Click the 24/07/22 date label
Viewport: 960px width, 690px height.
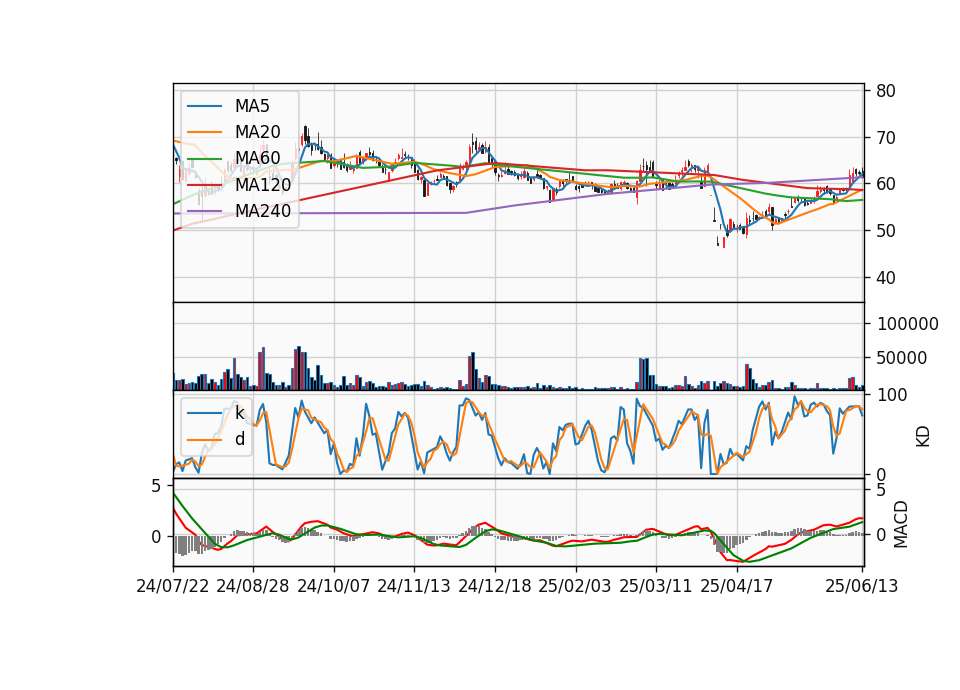[x=173, y=586]
